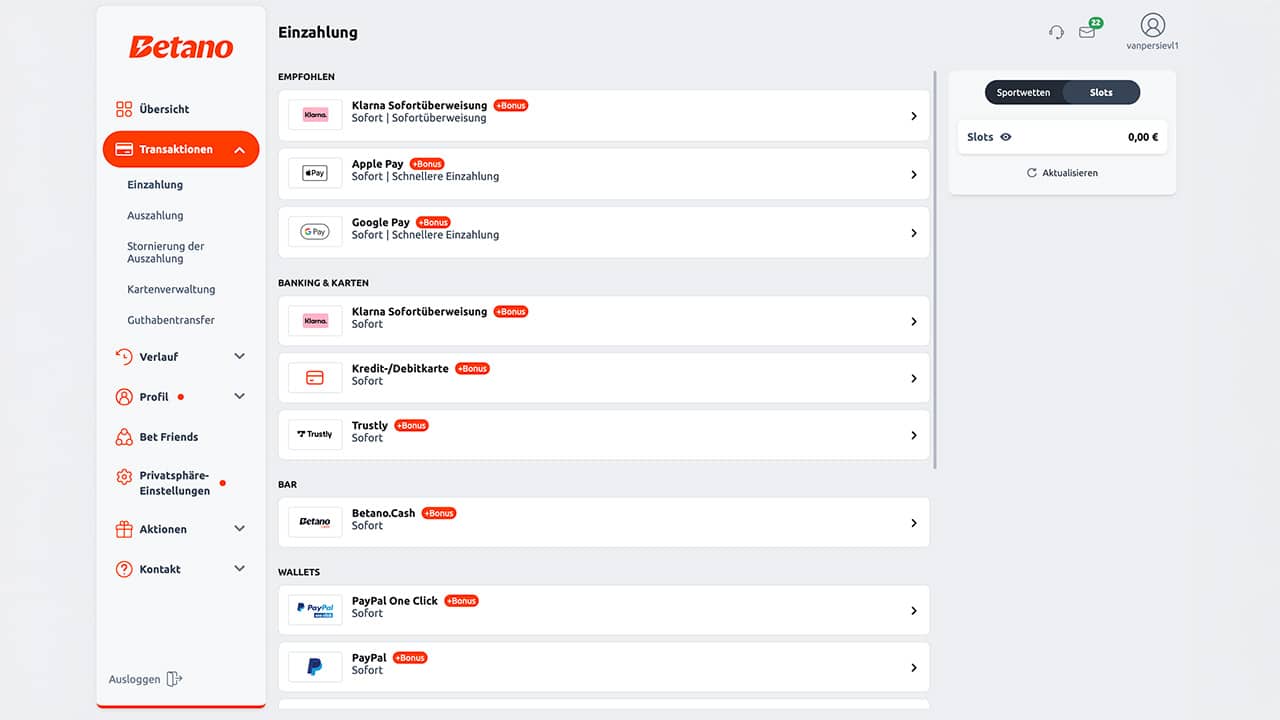Open Klarna row arrow under Banking & Karten
This screenshot has height=720, width=1280.
[x=914, y=322]
